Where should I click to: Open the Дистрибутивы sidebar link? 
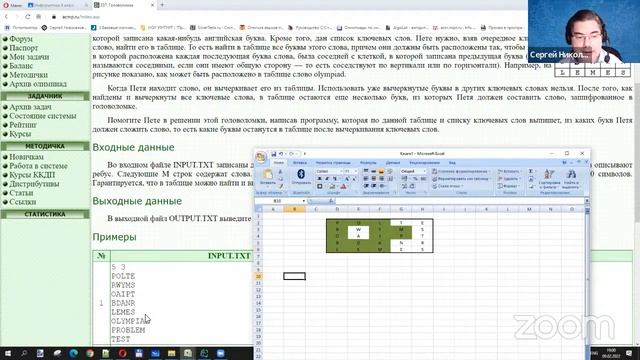34,184
